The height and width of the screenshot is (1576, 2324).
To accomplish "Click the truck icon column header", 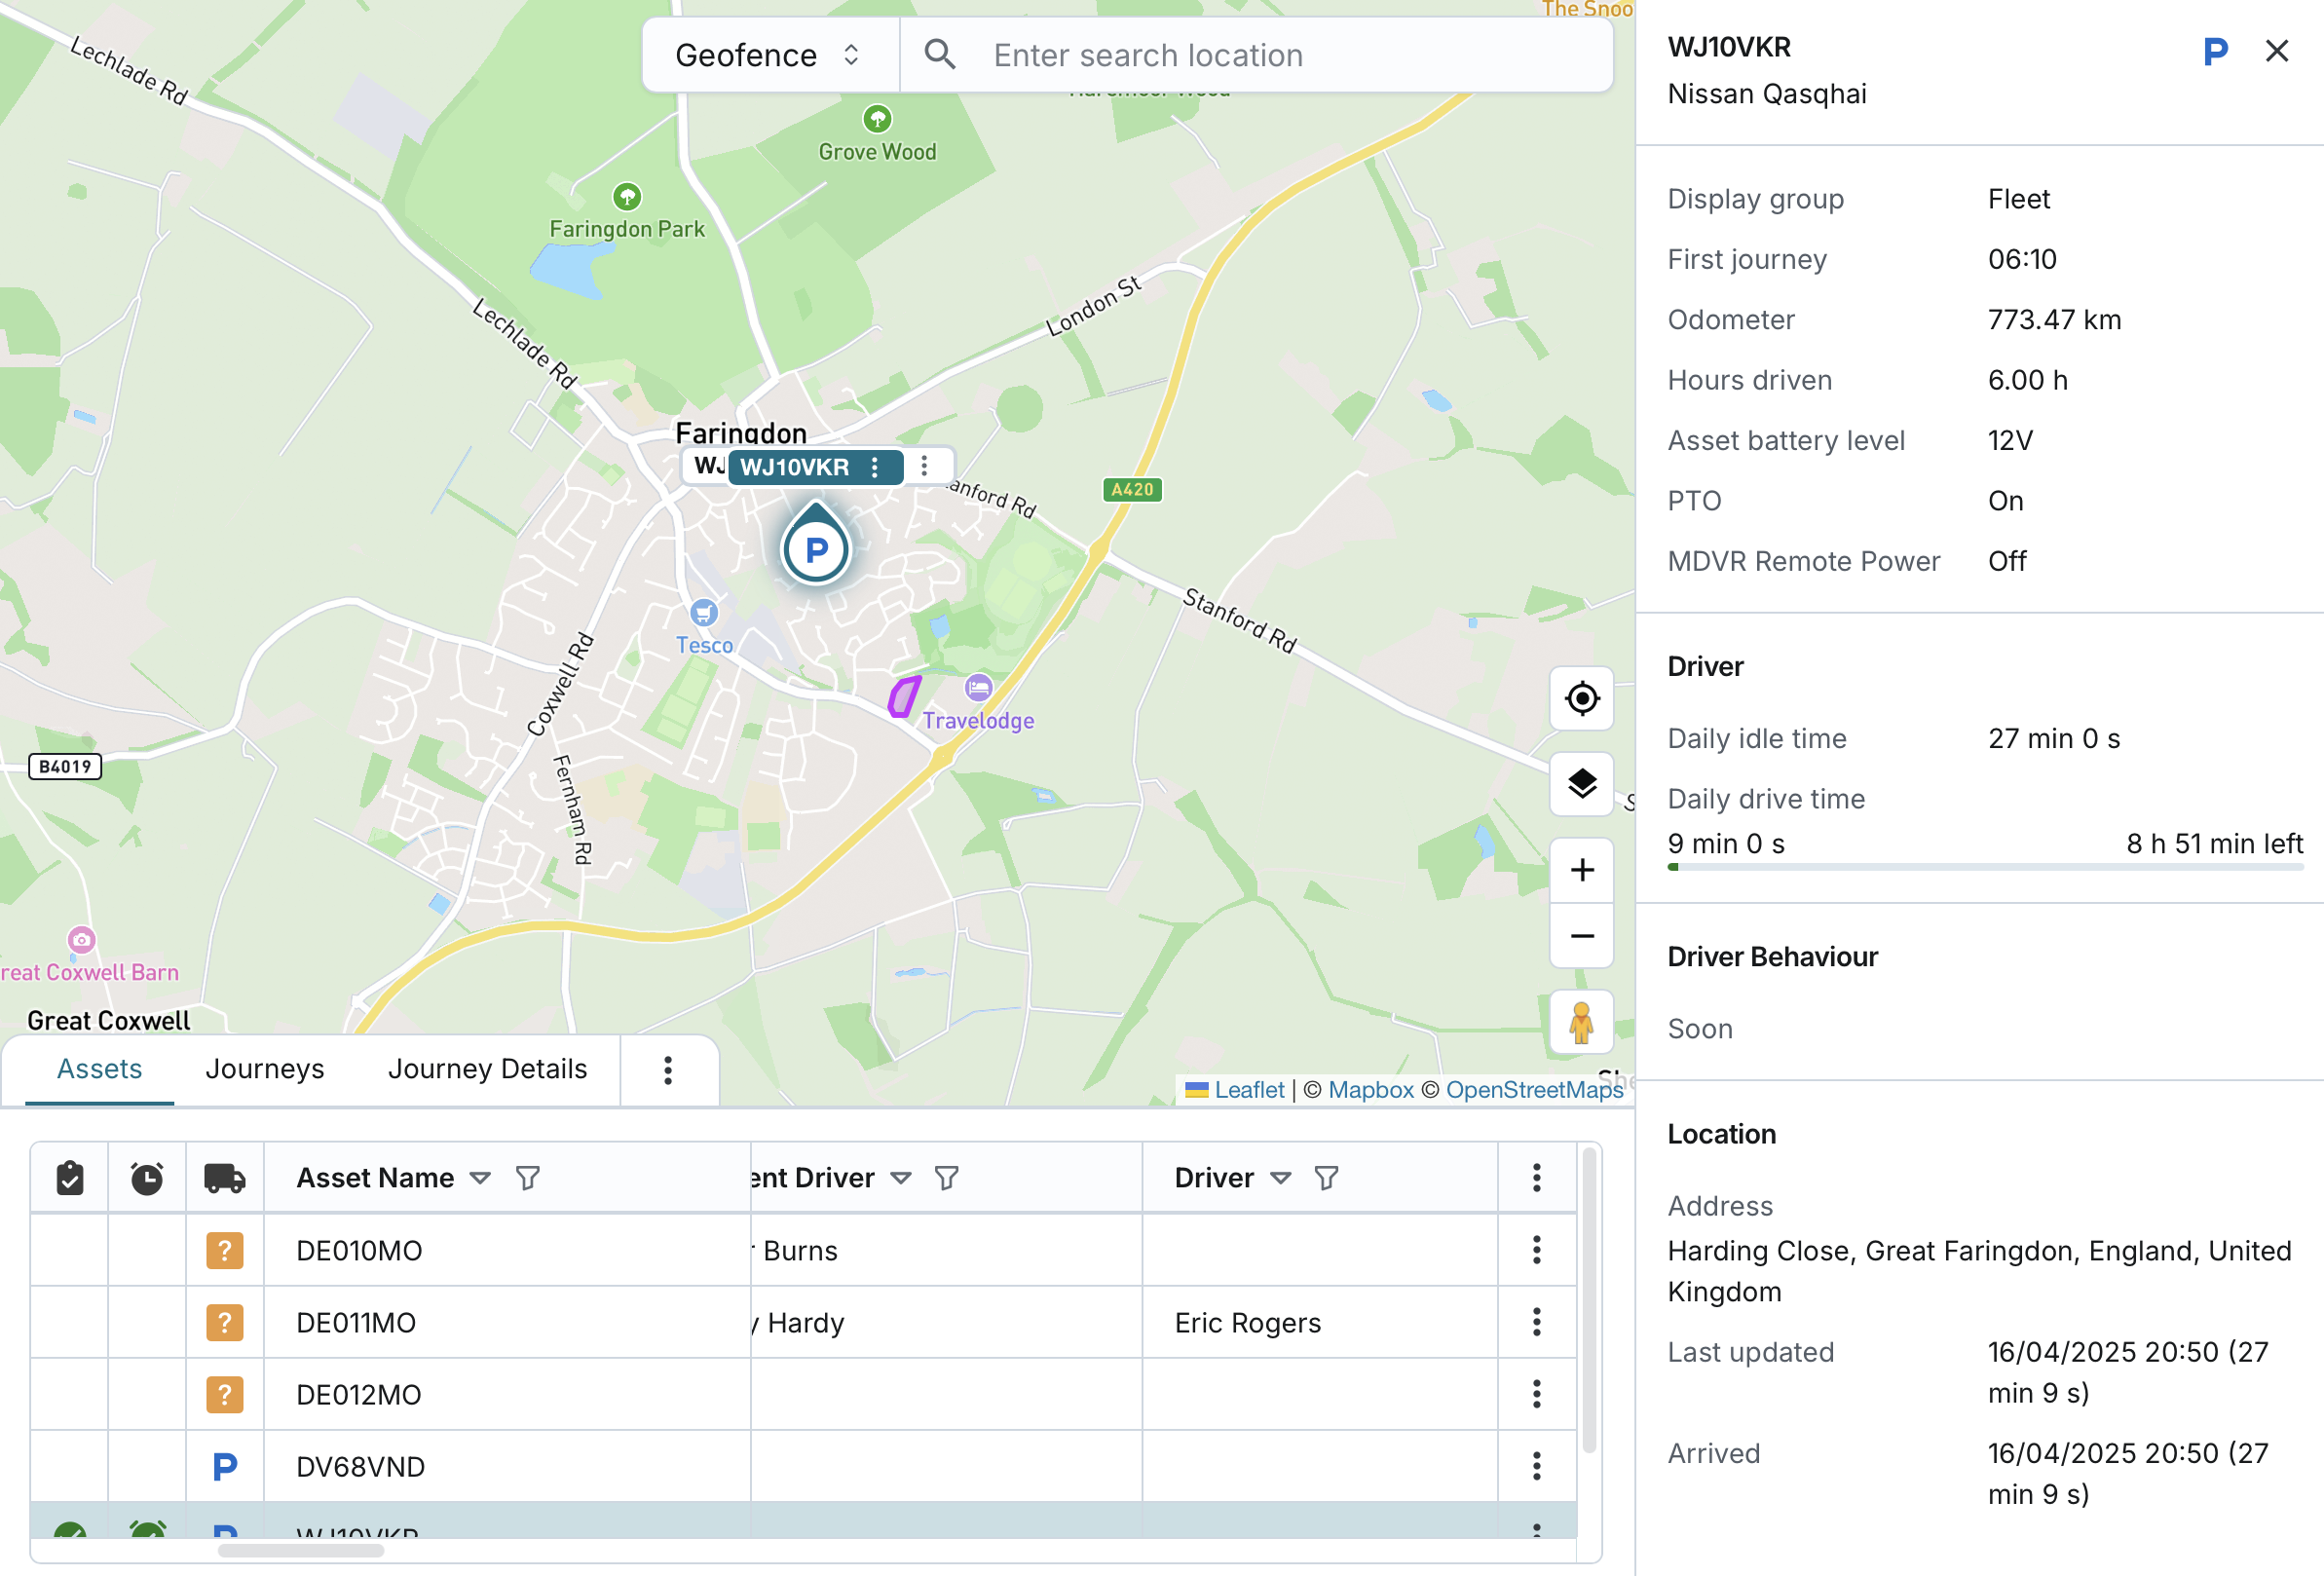I will (x=225, y=1178).
